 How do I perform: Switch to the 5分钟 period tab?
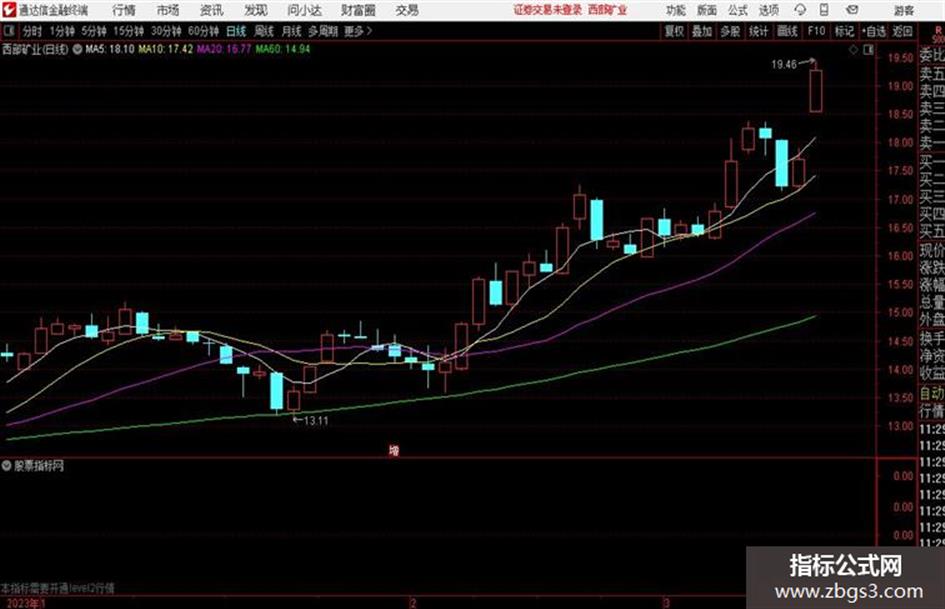tap(93, 31)
